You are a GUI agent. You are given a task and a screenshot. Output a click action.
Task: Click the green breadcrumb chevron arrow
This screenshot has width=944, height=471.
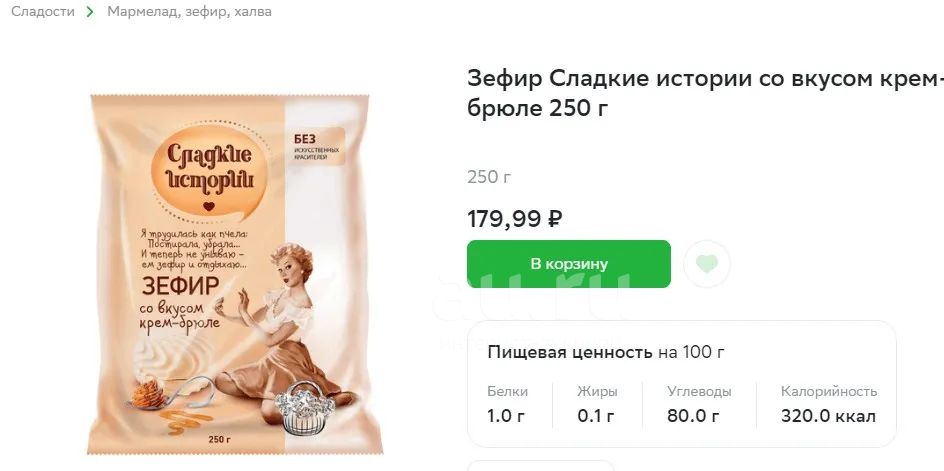click(x=90, y=11)
